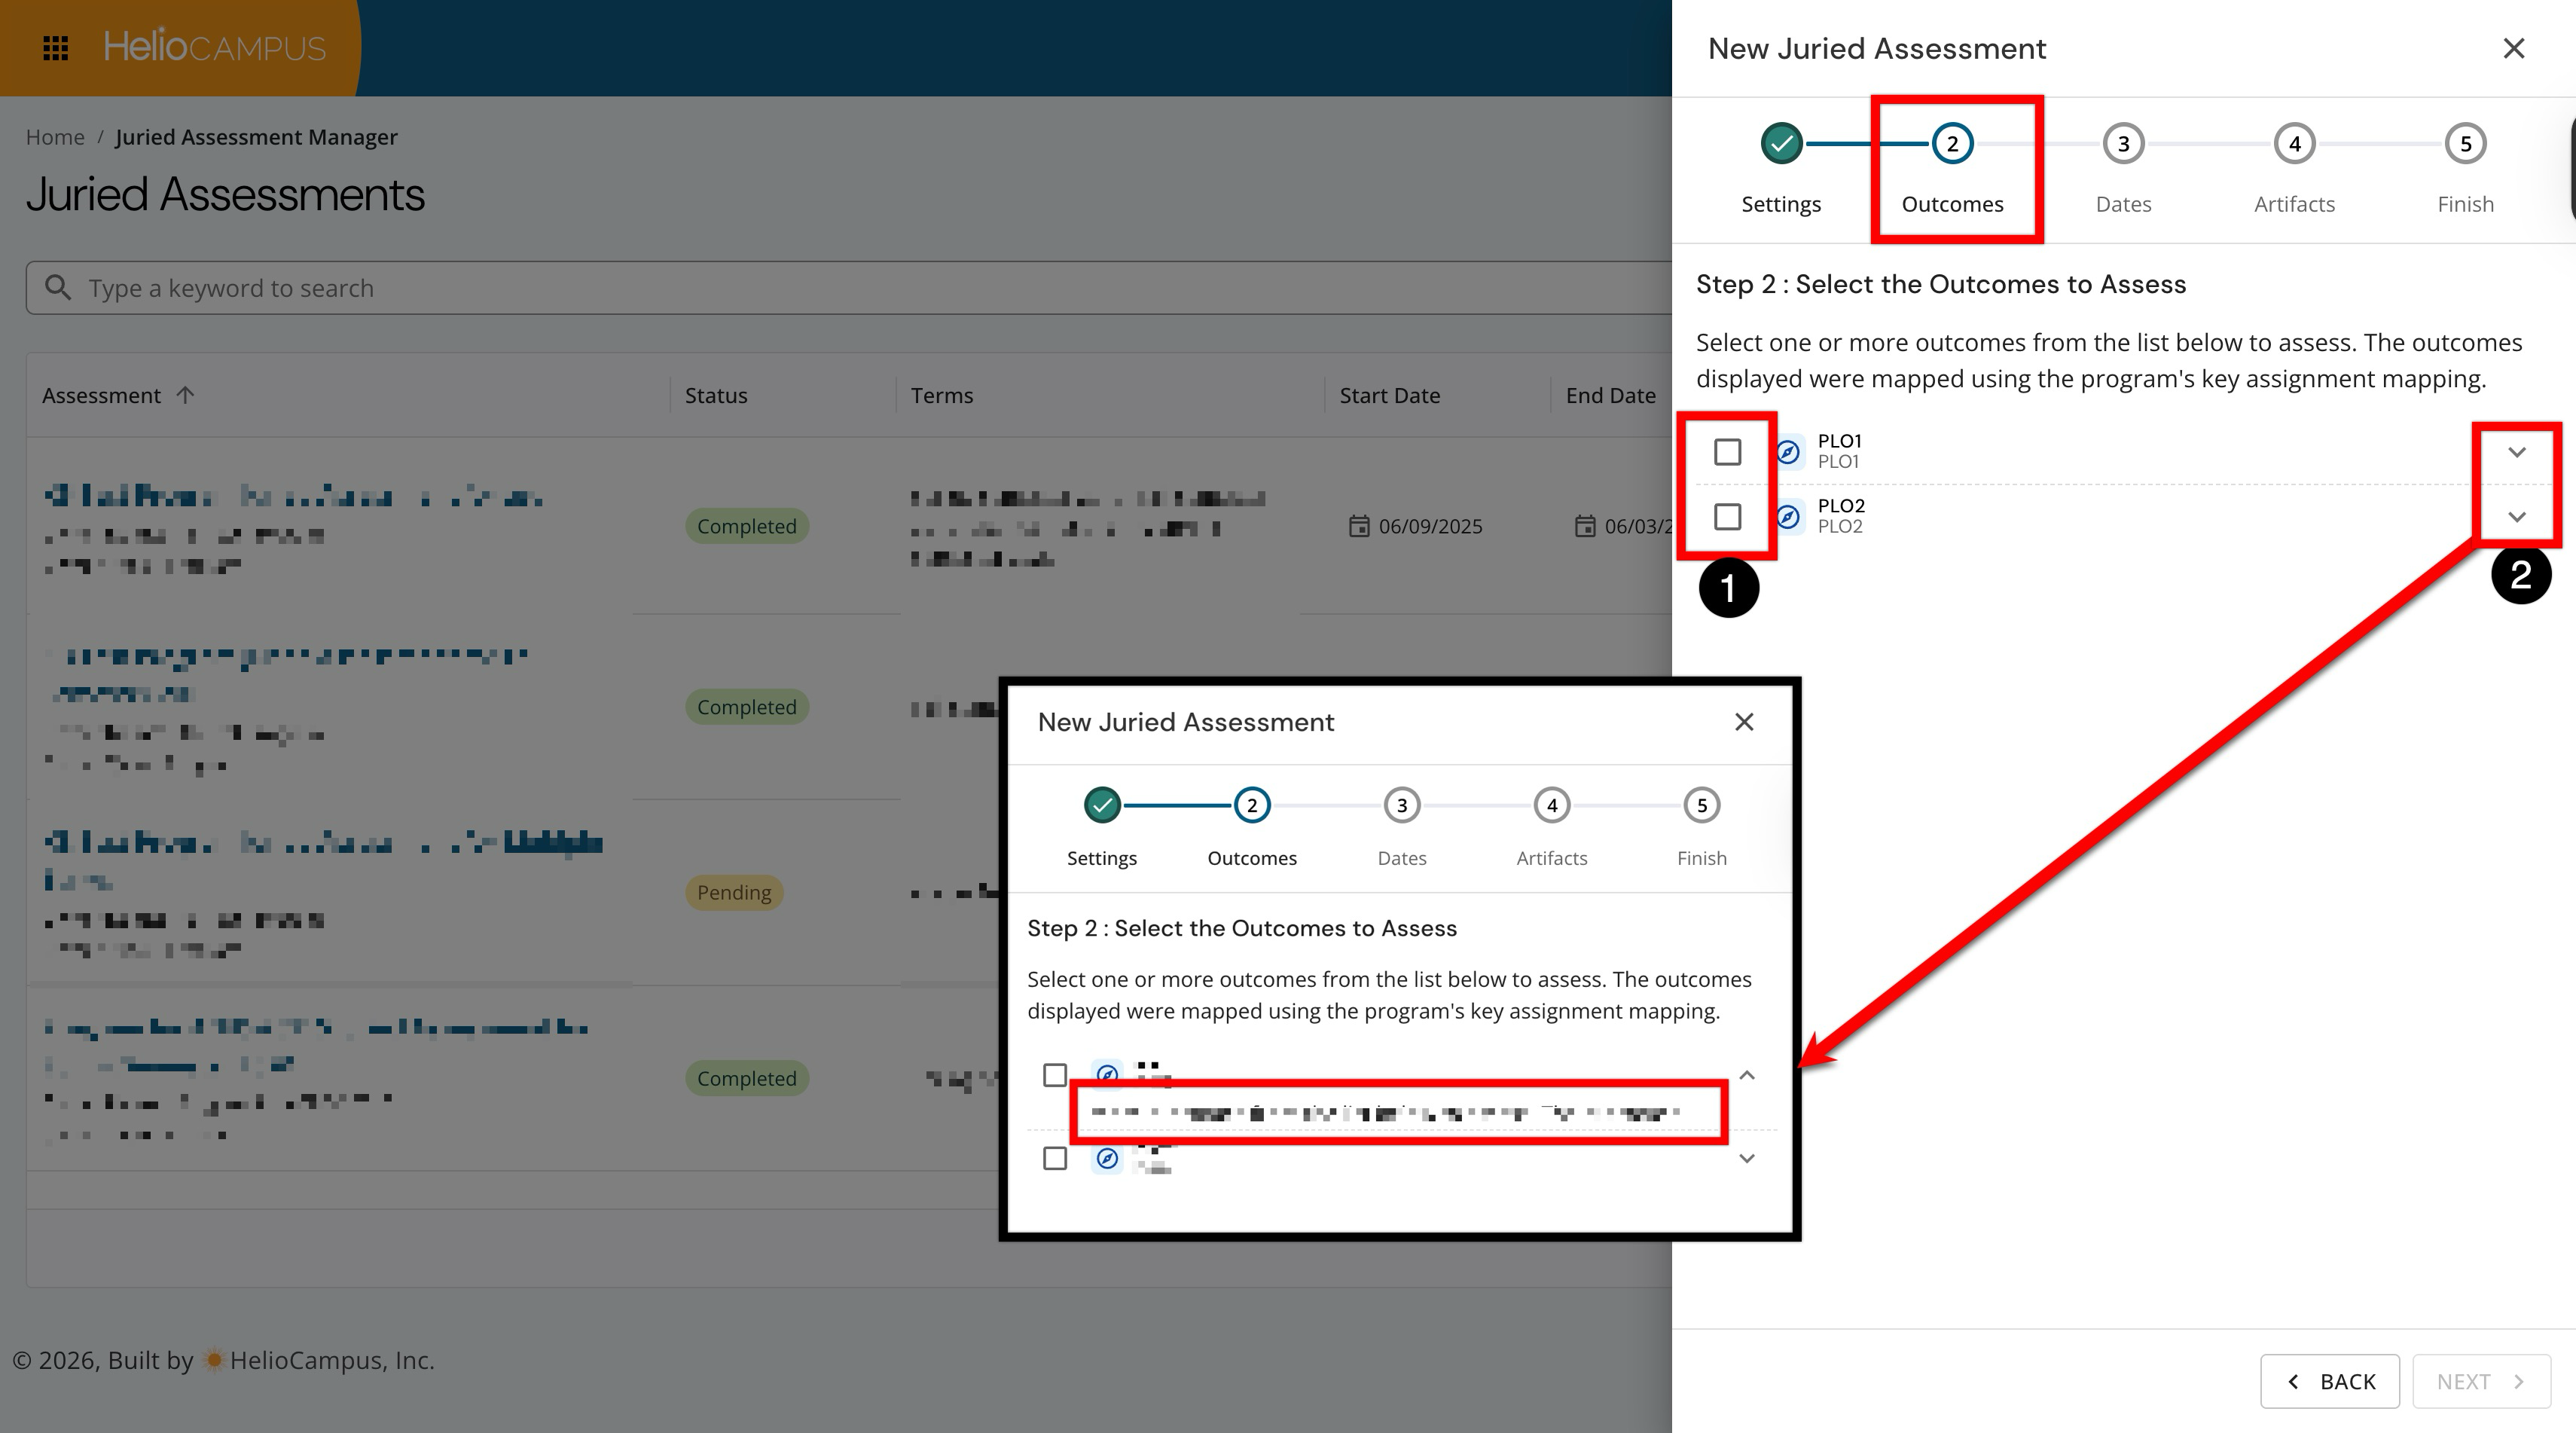Click the green checkmark Settings step circle
Screen dimensions: 2576x1433
1781,144
